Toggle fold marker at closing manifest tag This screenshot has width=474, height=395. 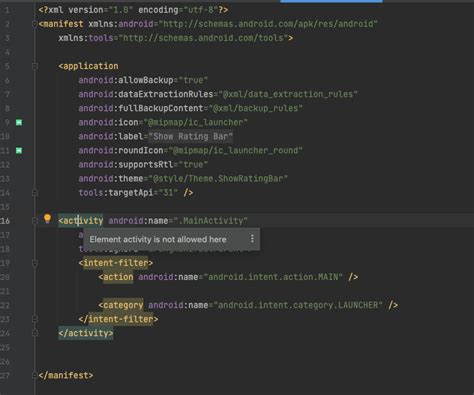(34, 375)
